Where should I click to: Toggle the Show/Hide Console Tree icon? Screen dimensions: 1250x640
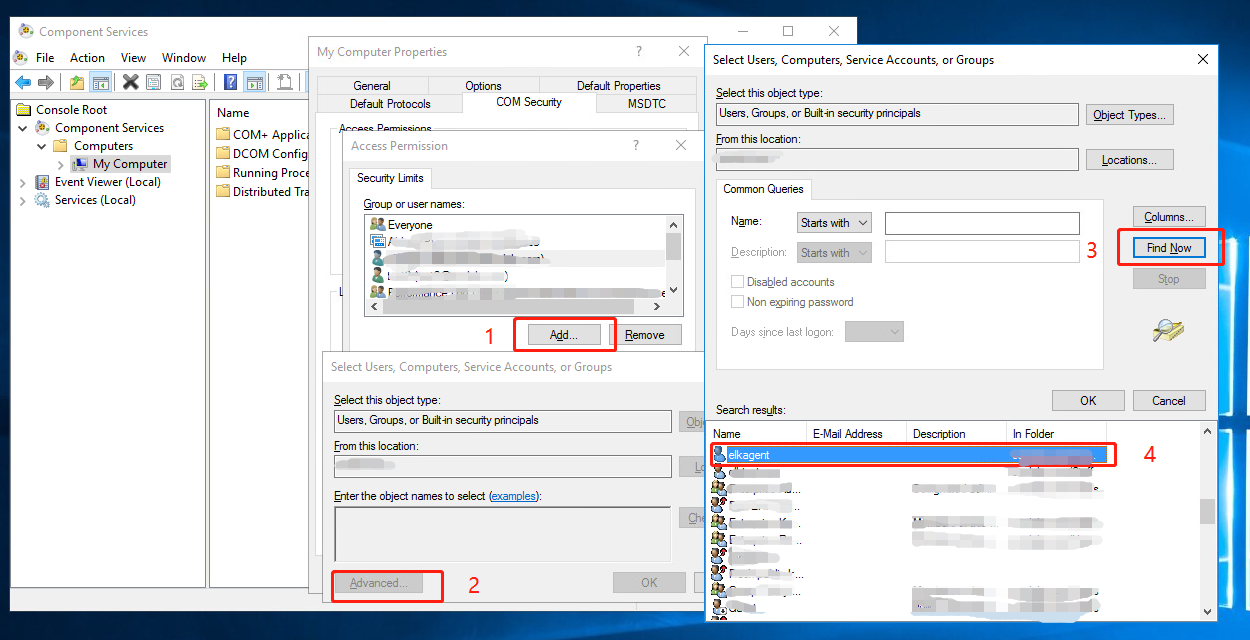tap(100, 81)
